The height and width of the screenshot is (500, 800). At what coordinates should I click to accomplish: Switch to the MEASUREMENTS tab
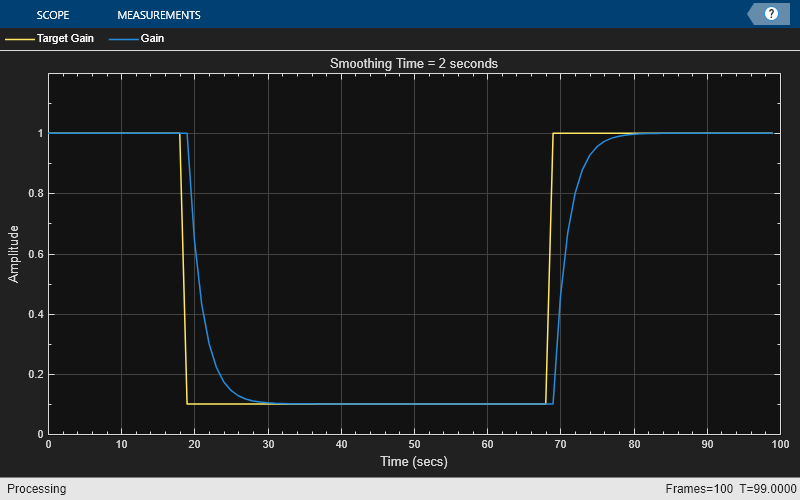(159, 15)
